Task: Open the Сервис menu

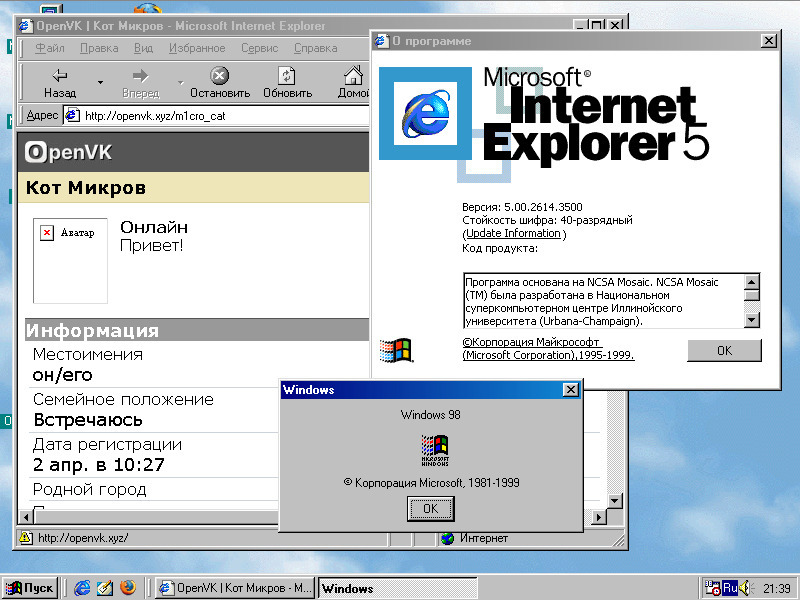Action: pos(260,48)
